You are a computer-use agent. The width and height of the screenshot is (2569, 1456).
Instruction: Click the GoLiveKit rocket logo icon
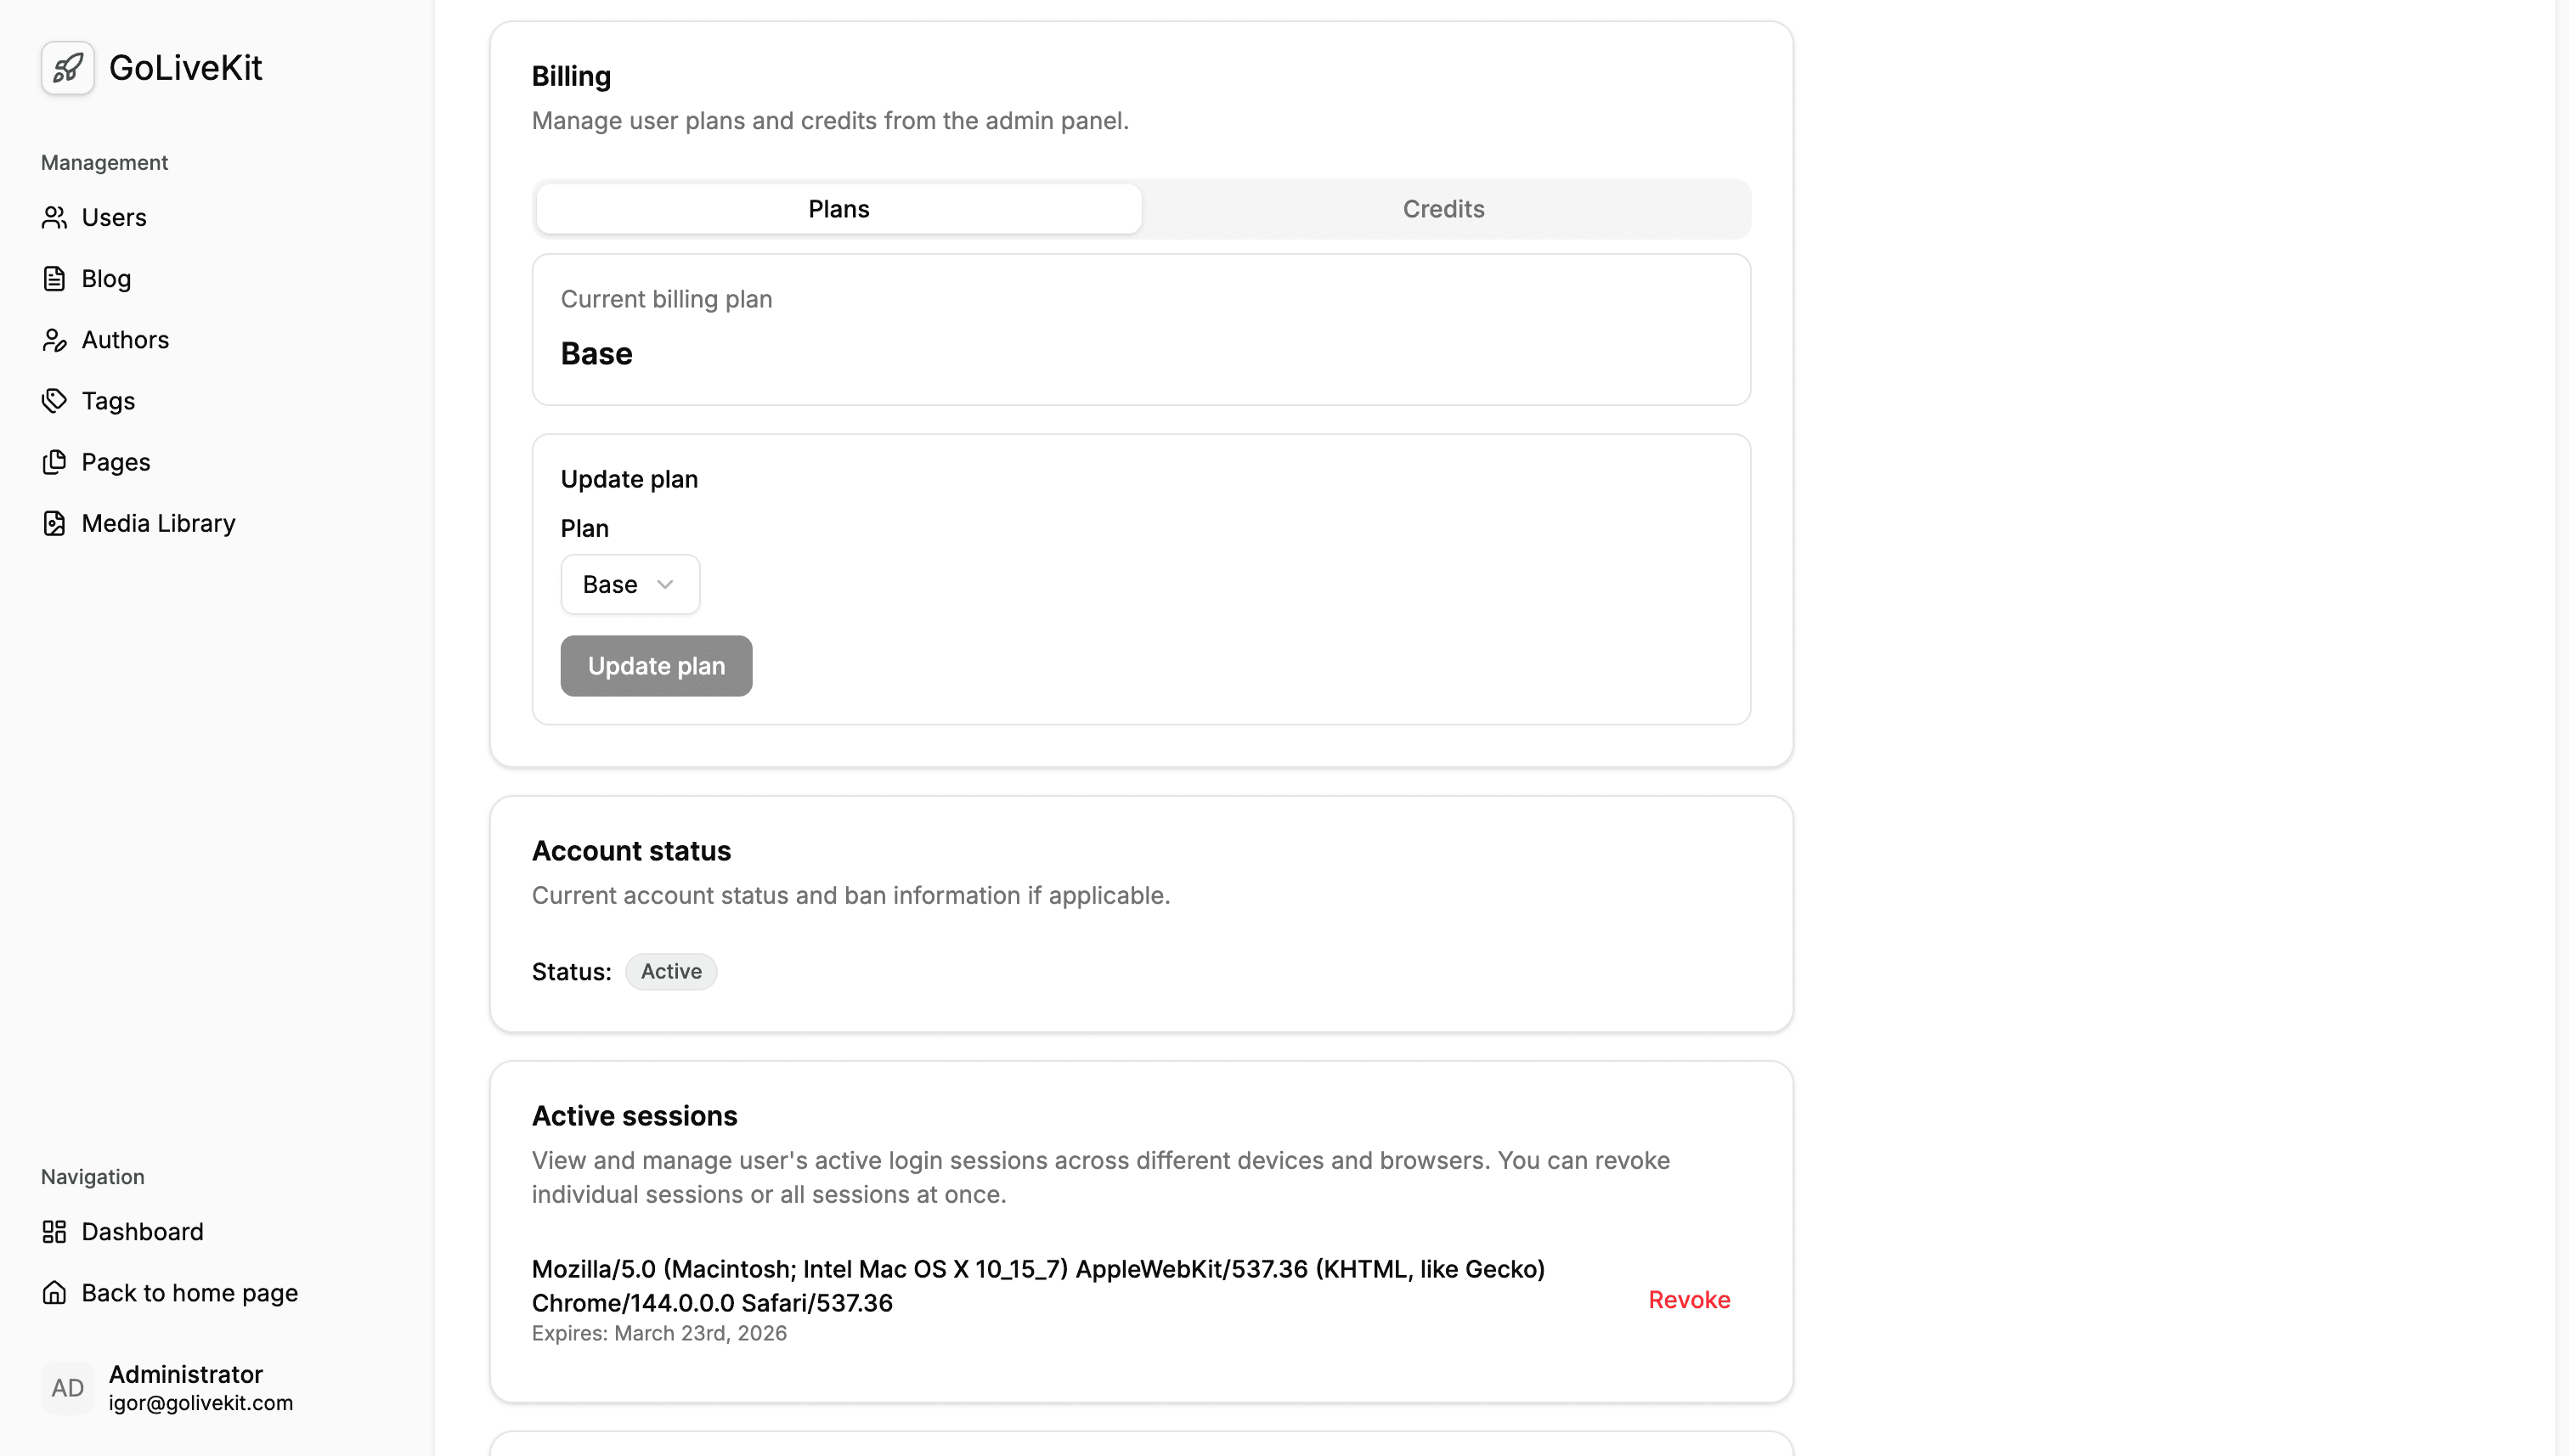coord(67,68)
